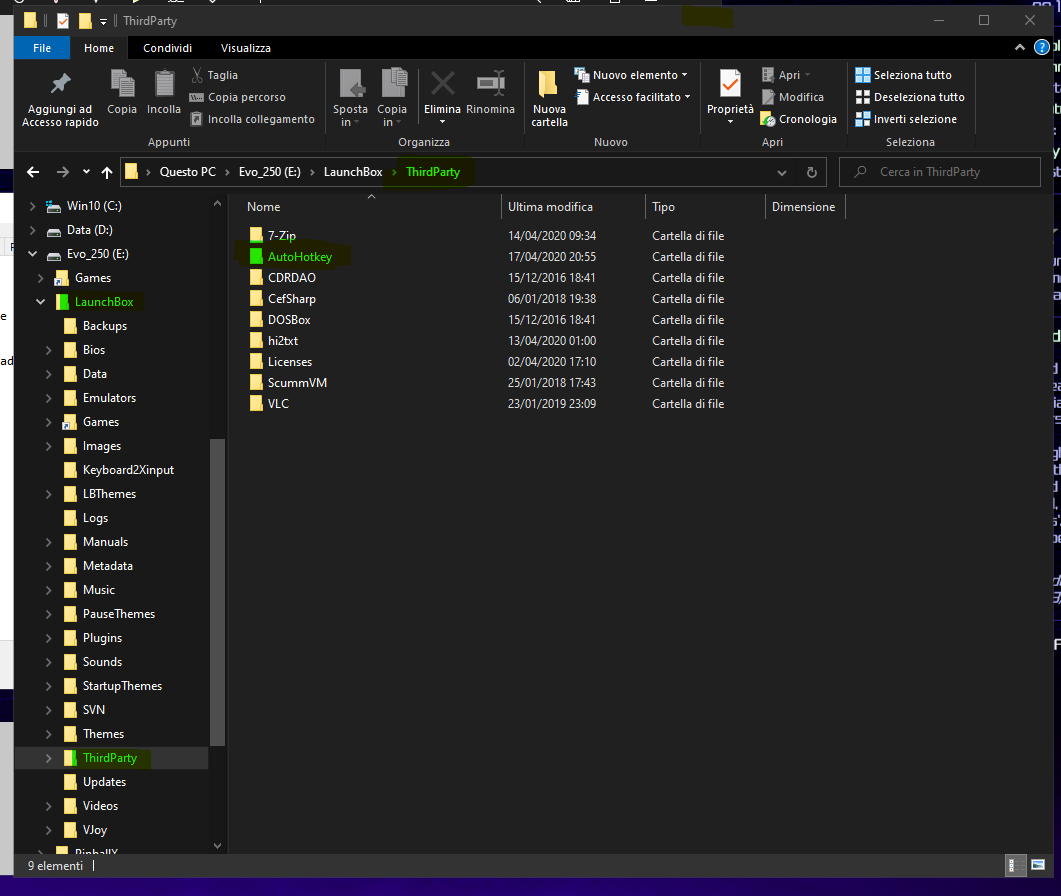Refresh the ThirdParty folder view

(811, 172)
